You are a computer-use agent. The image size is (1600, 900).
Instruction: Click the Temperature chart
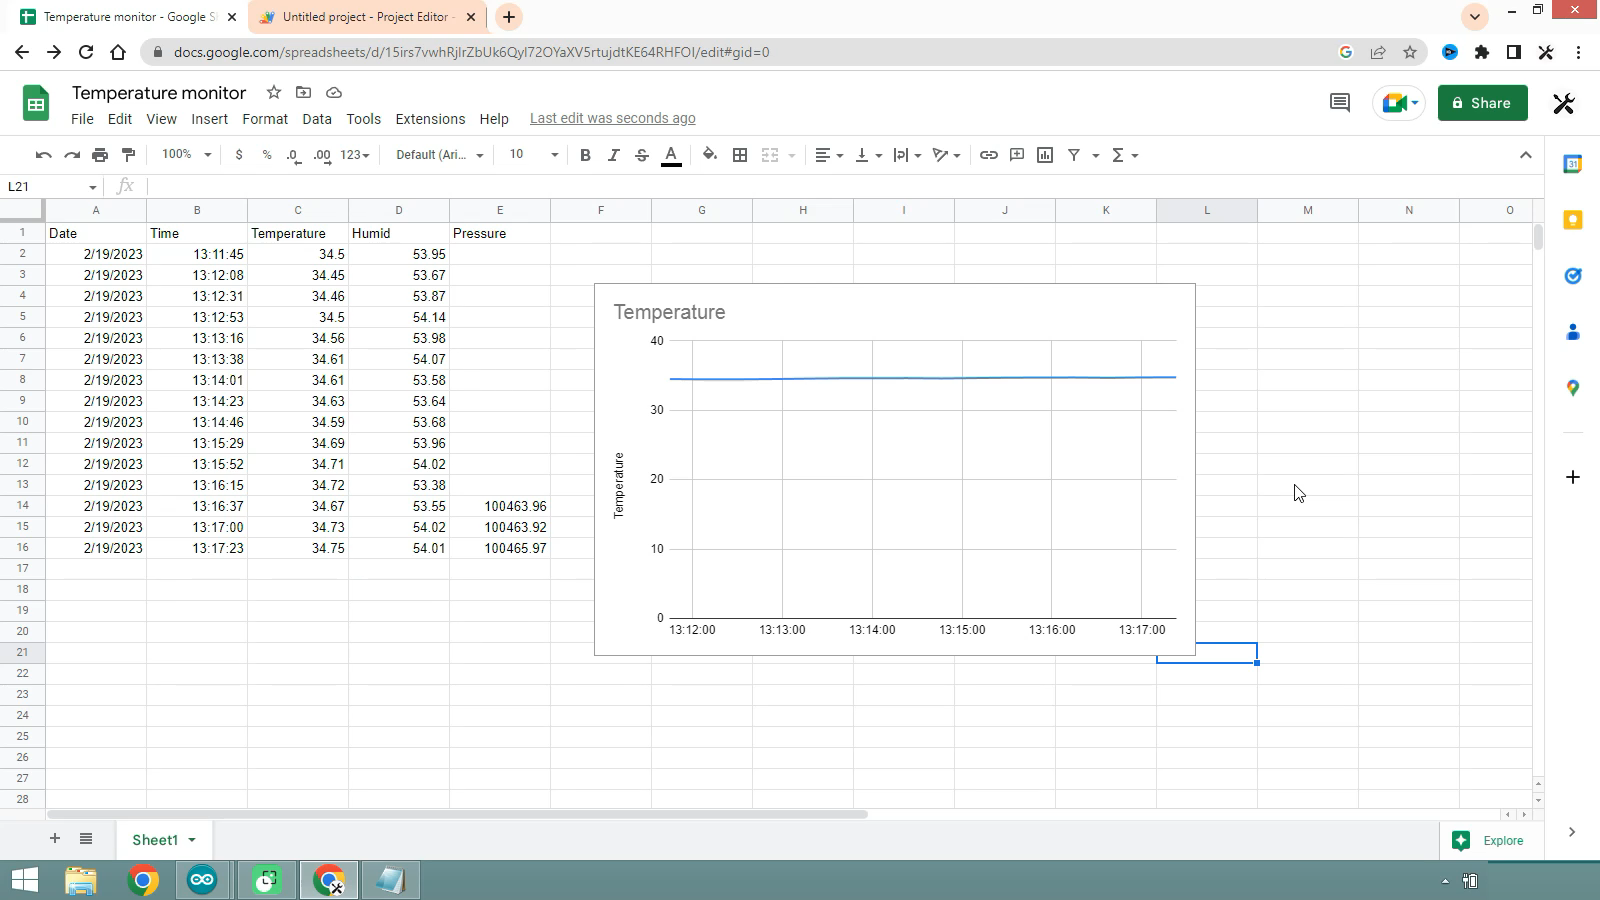(x=895, y=470)
